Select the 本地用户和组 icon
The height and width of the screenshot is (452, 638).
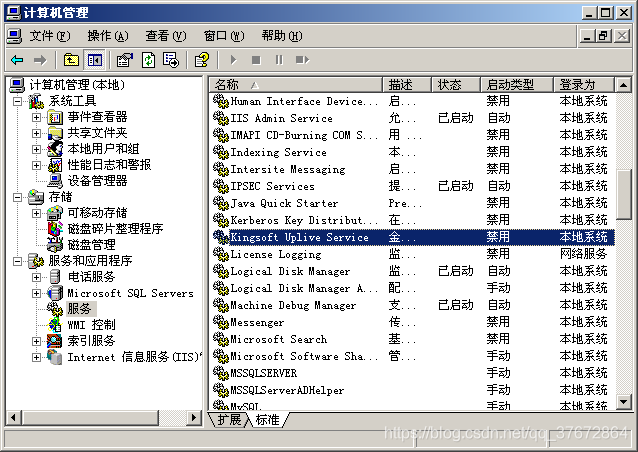(x=55, y=149)
